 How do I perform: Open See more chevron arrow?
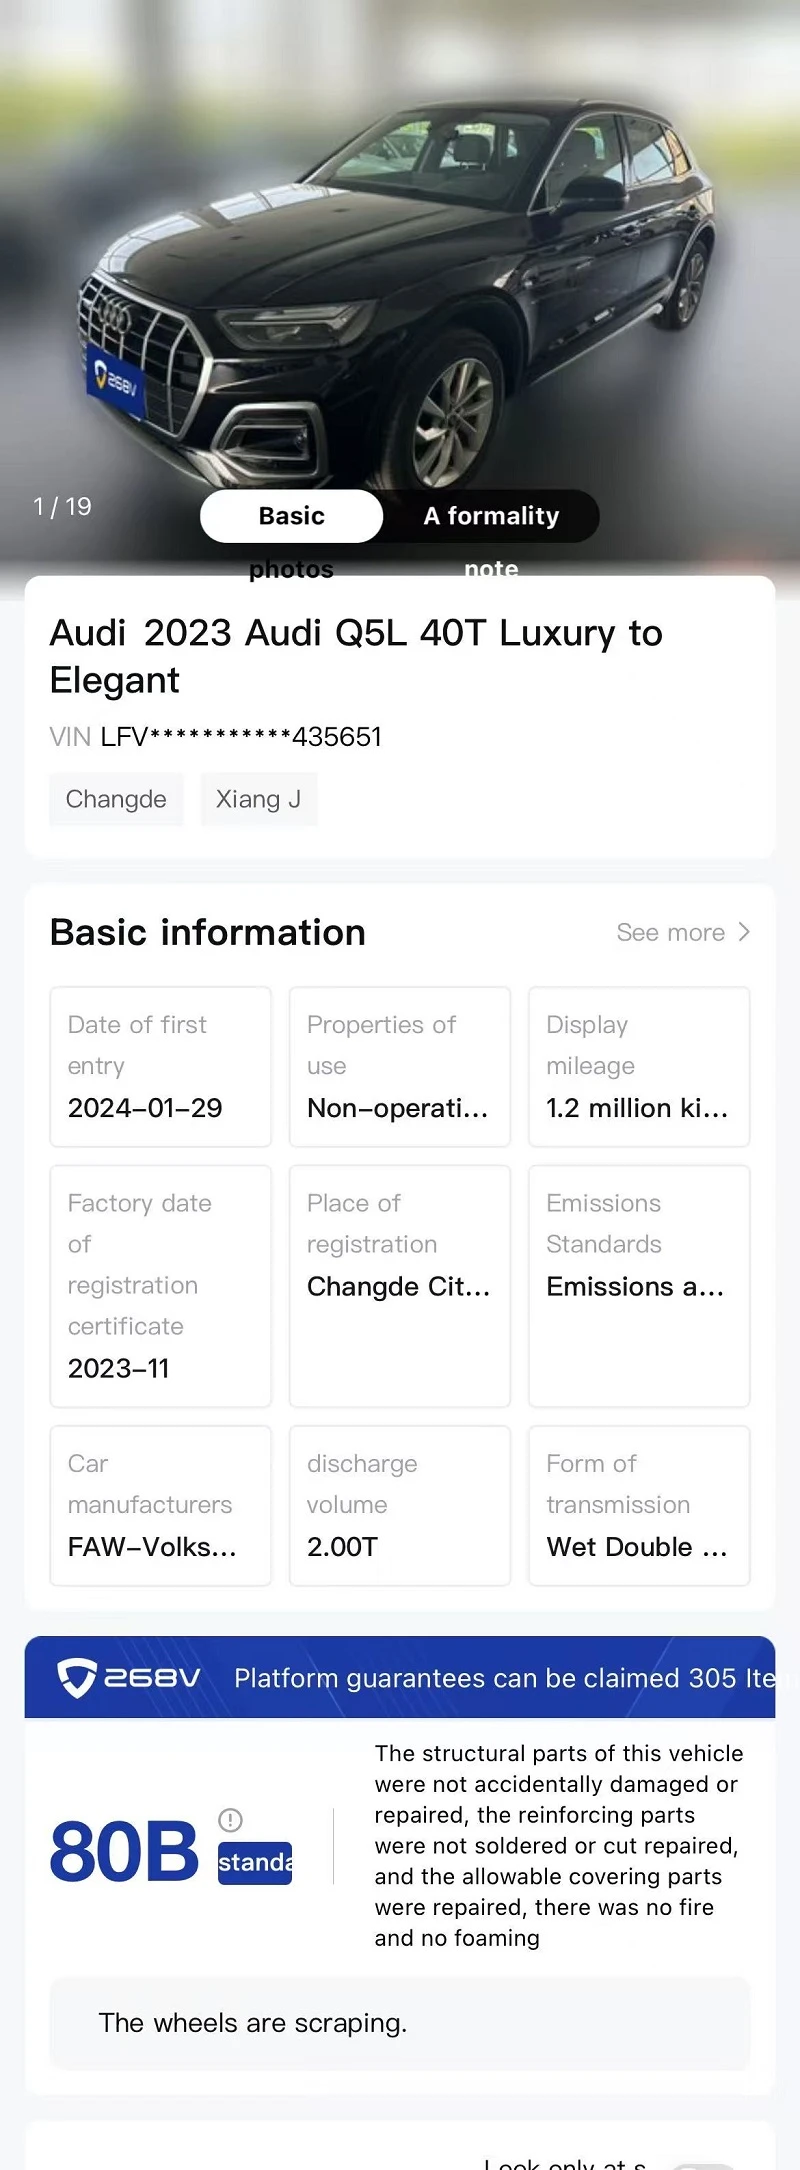coord(744,932)
